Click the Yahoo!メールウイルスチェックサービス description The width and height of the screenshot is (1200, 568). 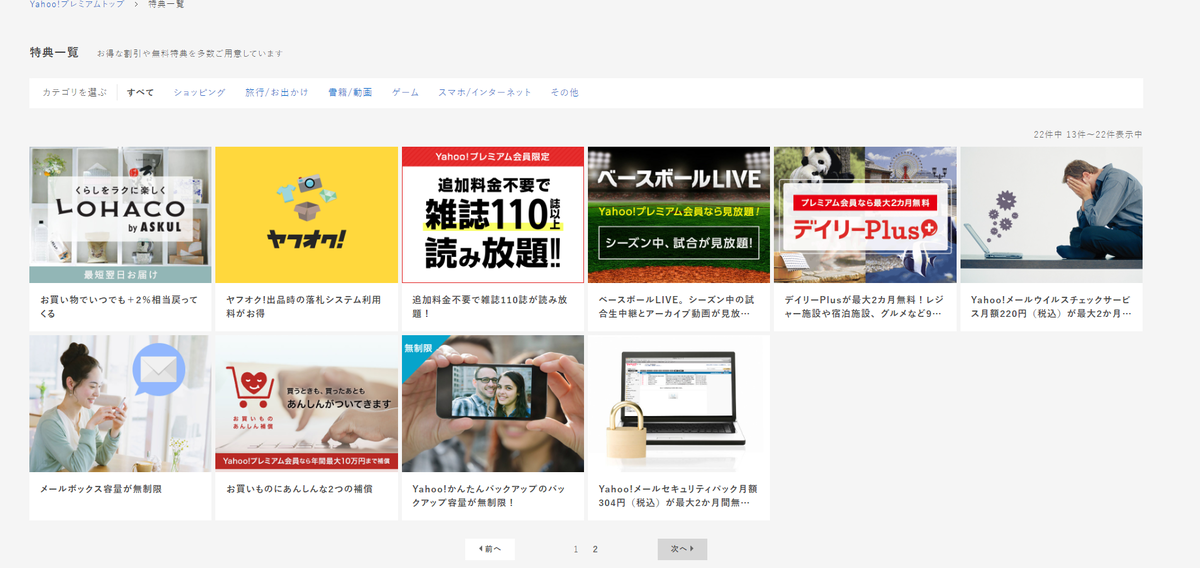1051,306
